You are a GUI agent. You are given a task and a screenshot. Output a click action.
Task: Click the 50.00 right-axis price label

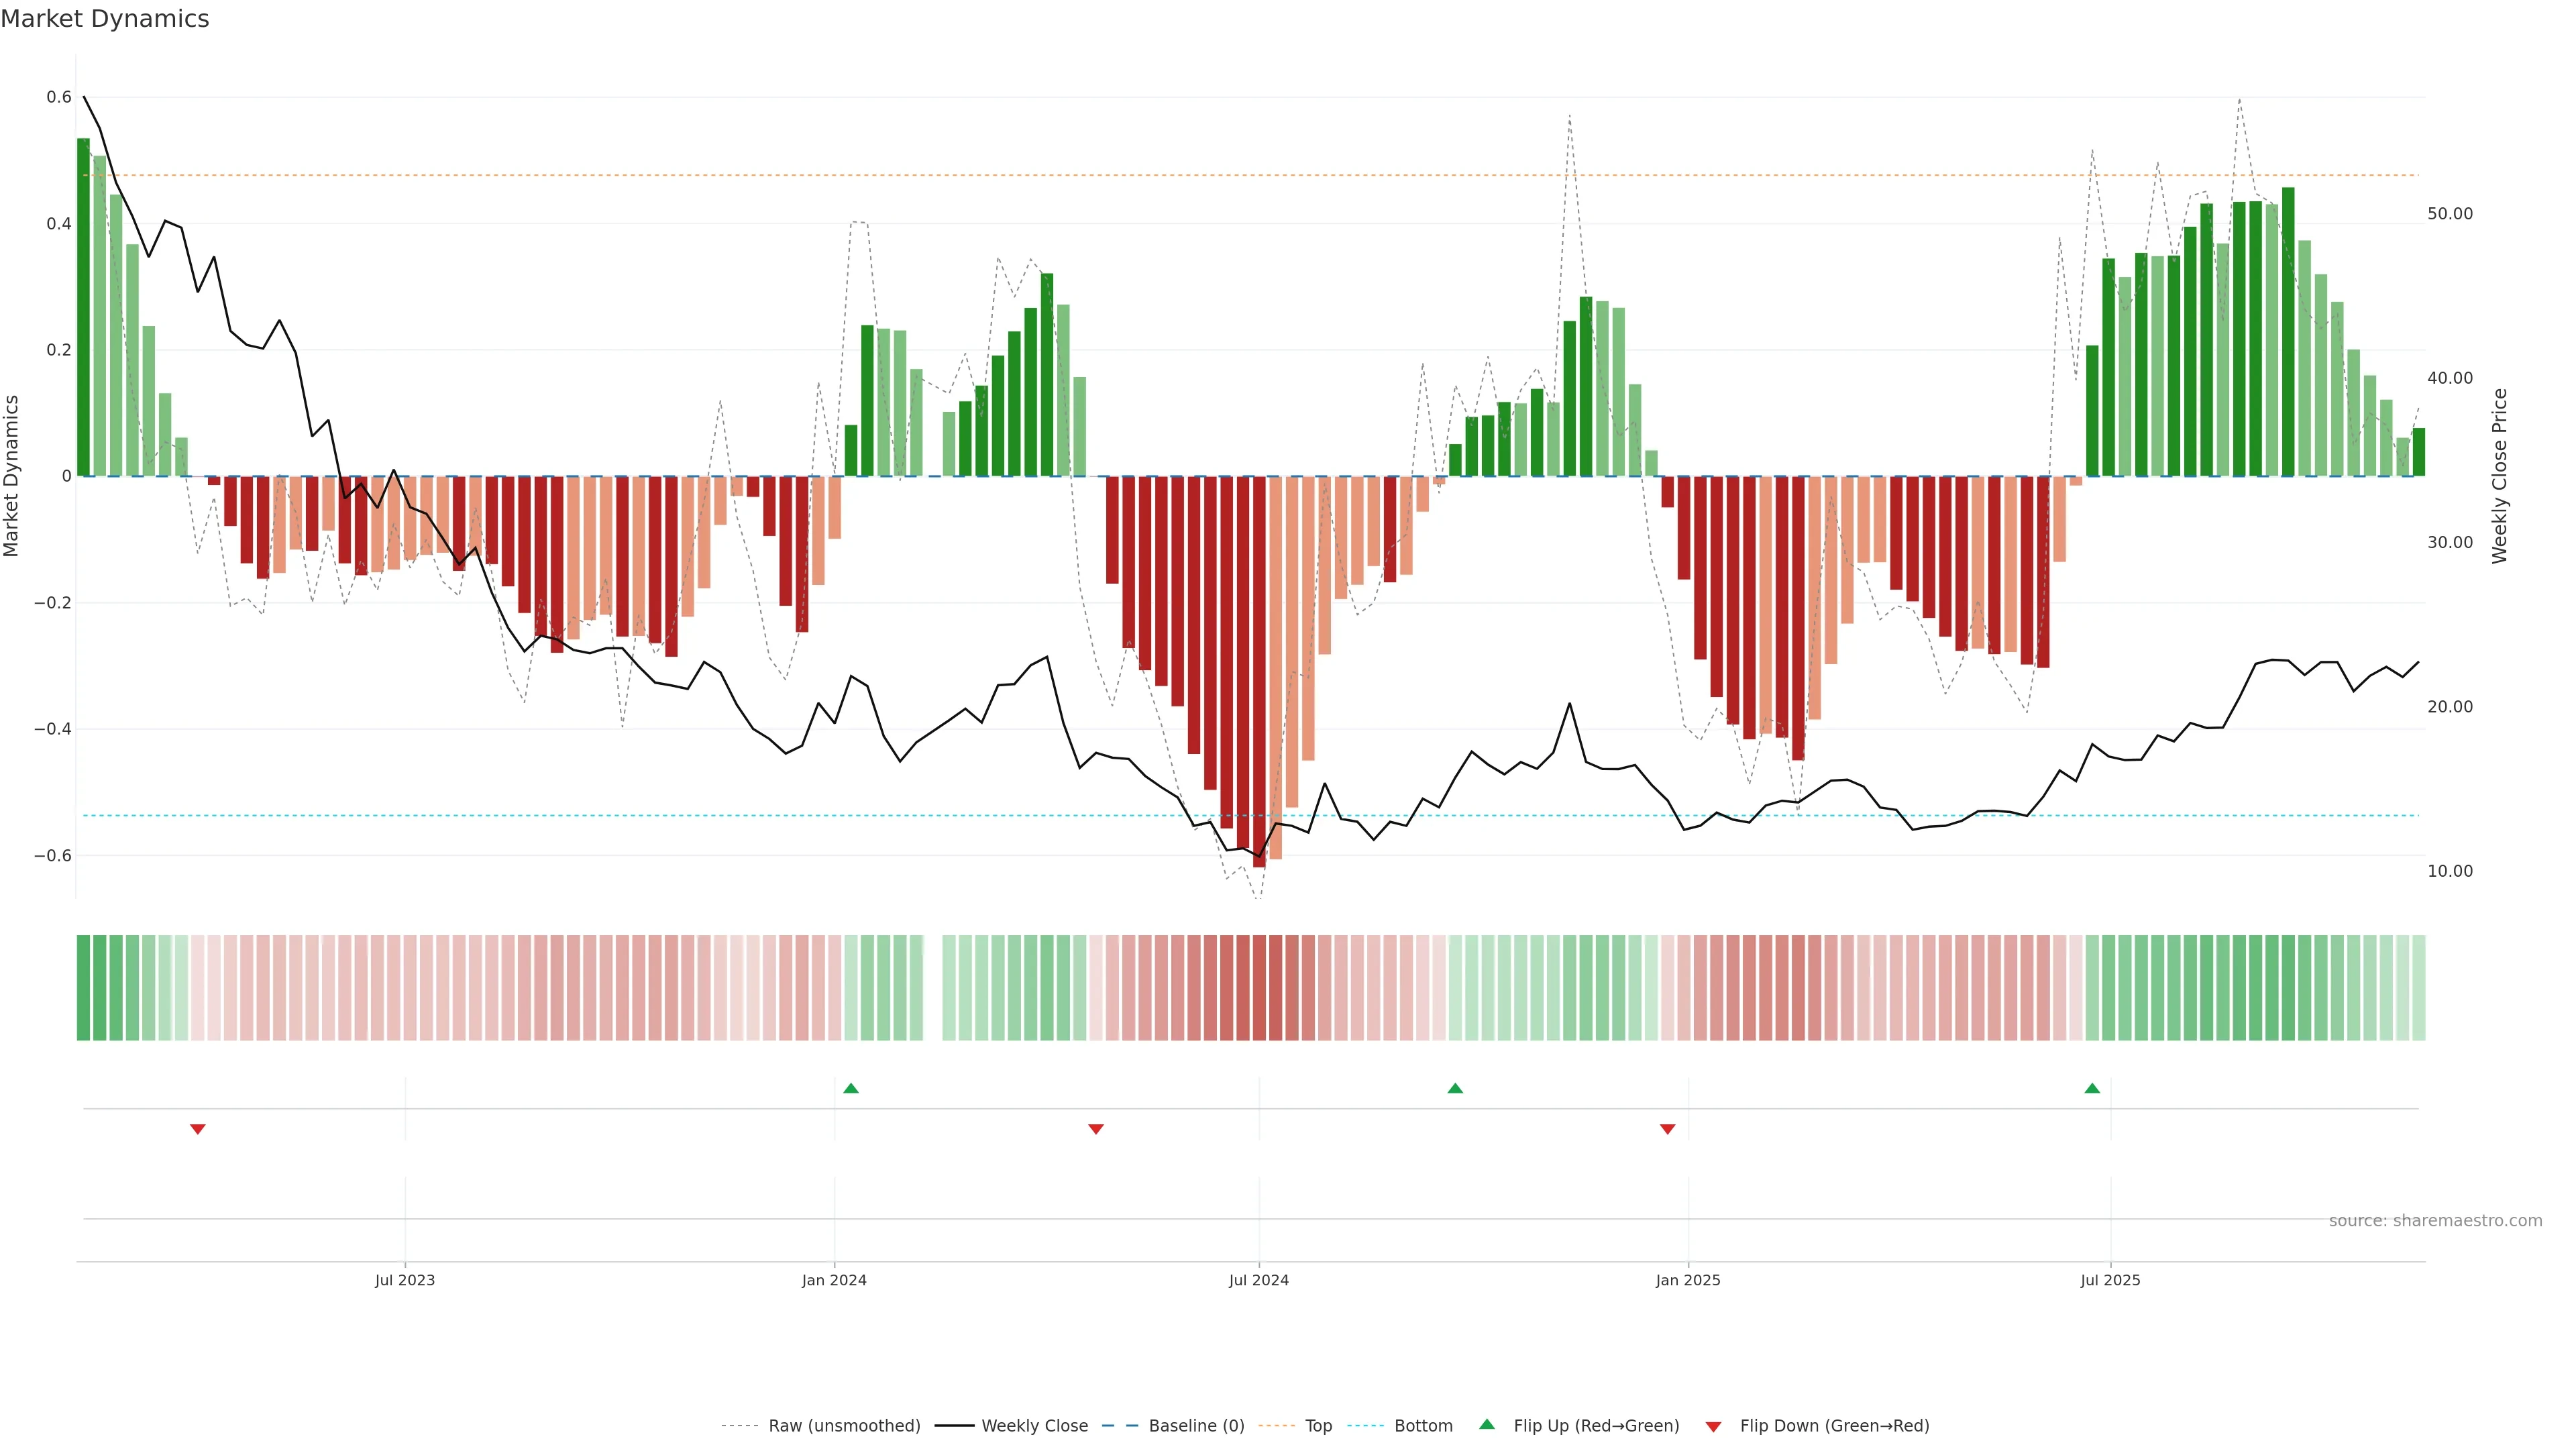2449,214
